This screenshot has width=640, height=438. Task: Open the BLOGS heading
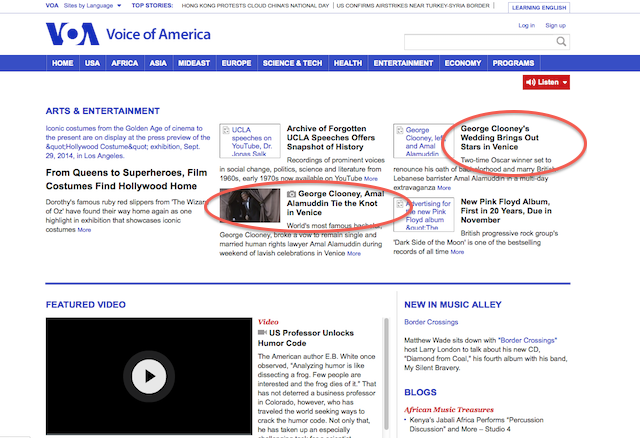click(x=420, y=392)
